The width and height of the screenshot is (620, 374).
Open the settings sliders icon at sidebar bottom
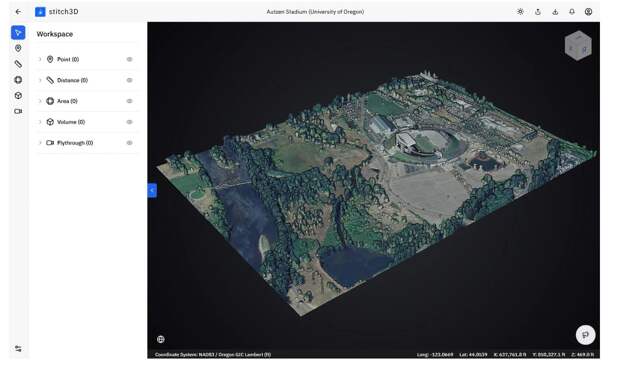coord(18,349)
